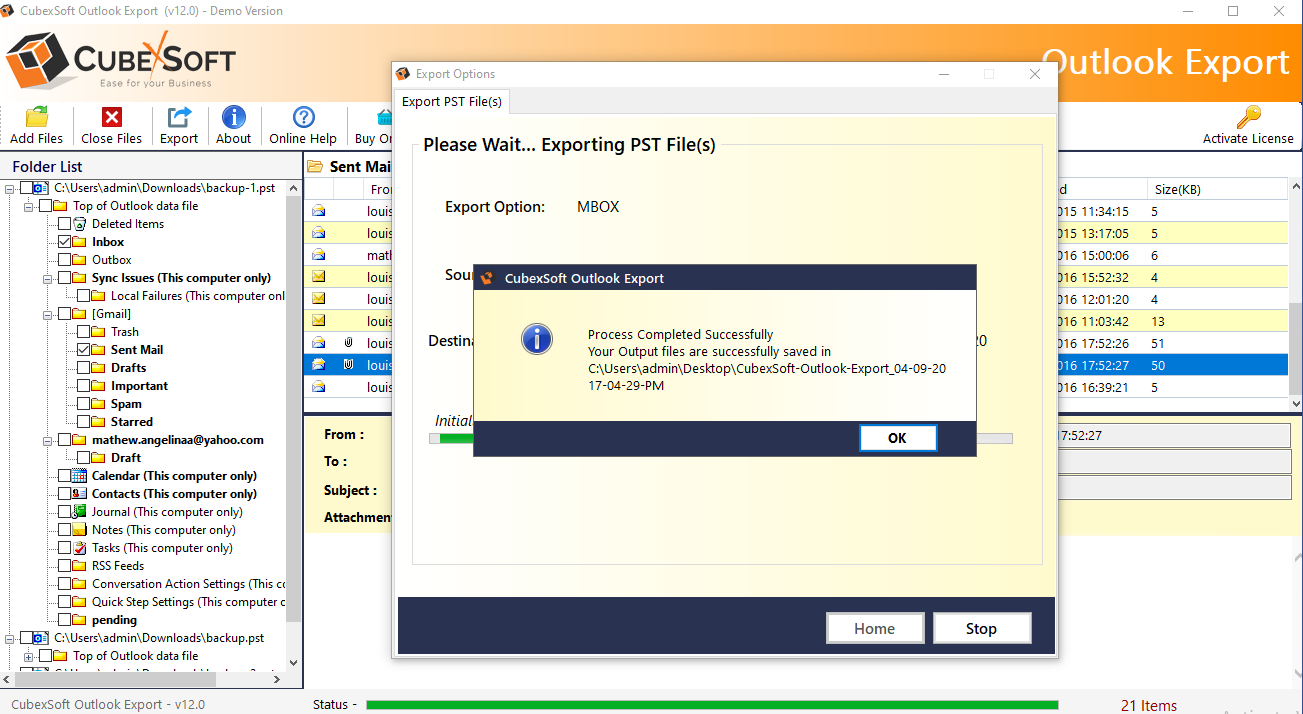Check the Top of Outlook data file checkbox under backup-1.pst
The image size is (1303, 714).
click(x=46, y=206)
